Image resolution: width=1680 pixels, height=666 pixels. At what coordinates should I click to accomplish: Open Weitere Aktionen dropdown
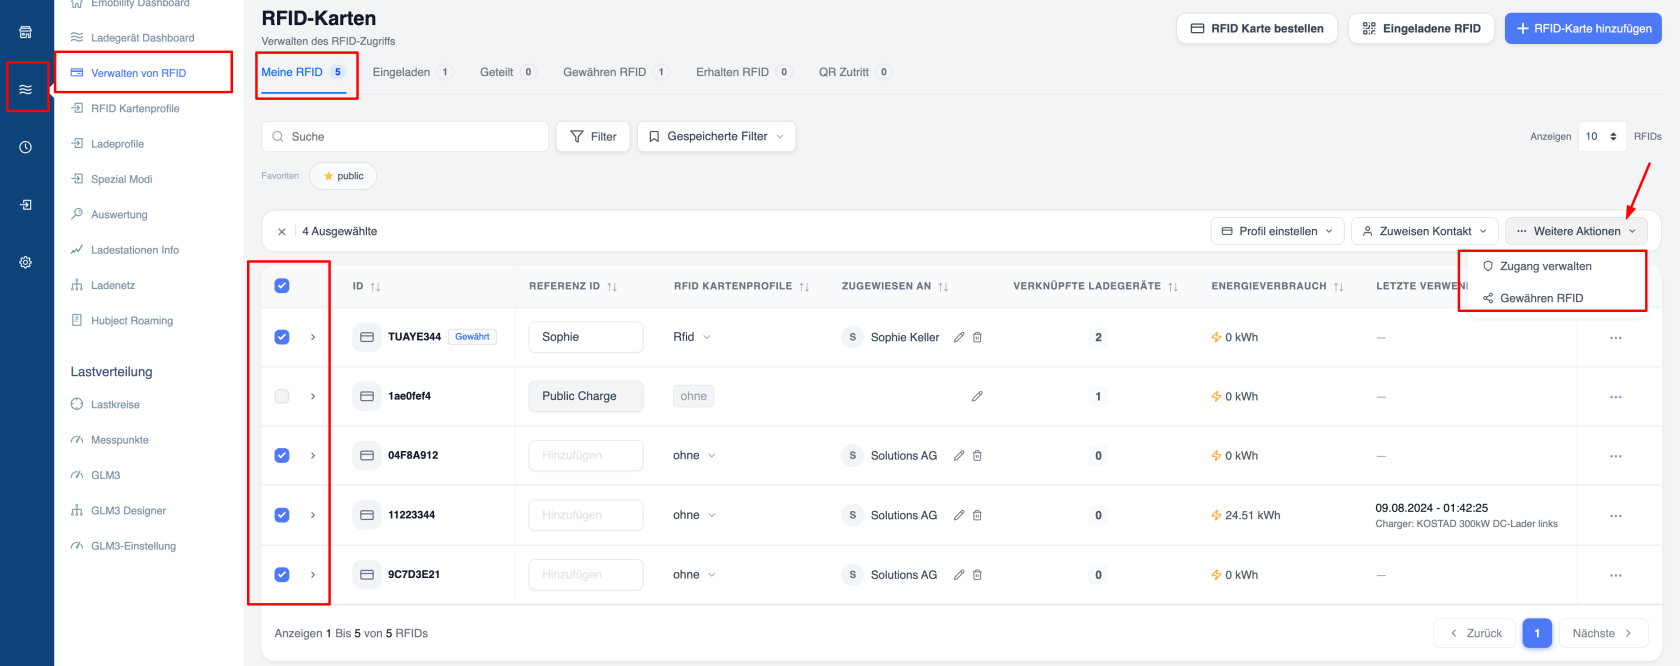[1576, 231]
